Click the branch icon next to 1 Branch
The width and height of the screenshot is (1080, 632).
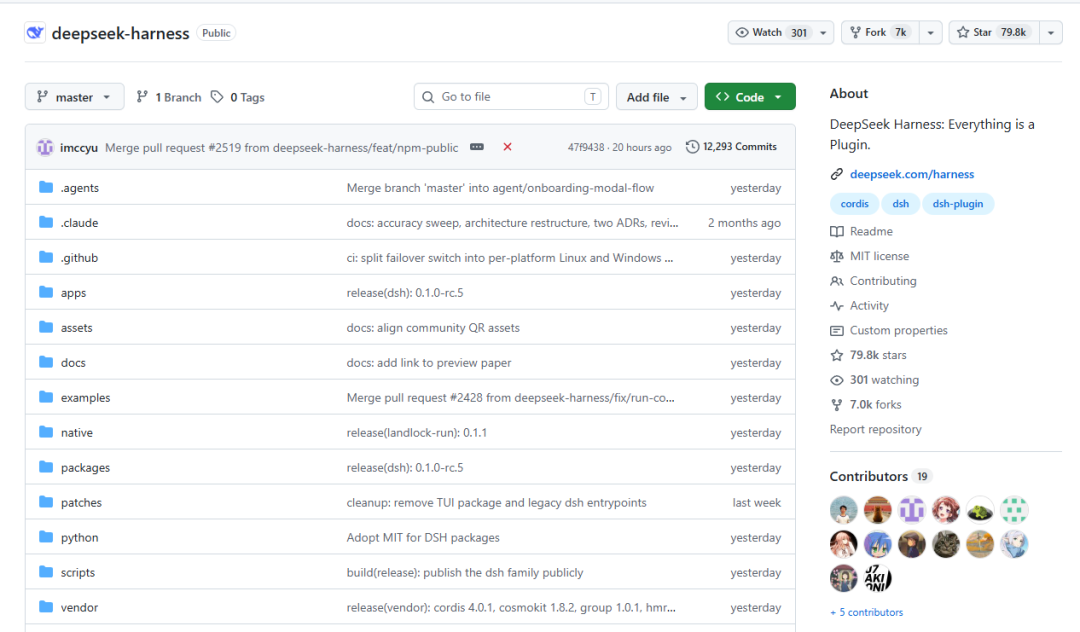pos(142,97)
